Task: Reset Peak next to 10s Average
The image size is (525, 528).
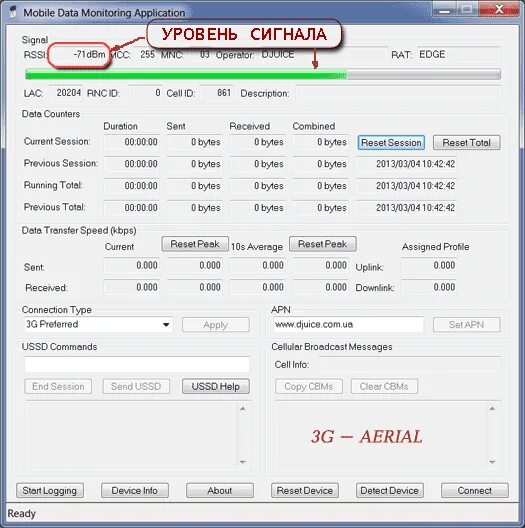Action: pos(323,244)
